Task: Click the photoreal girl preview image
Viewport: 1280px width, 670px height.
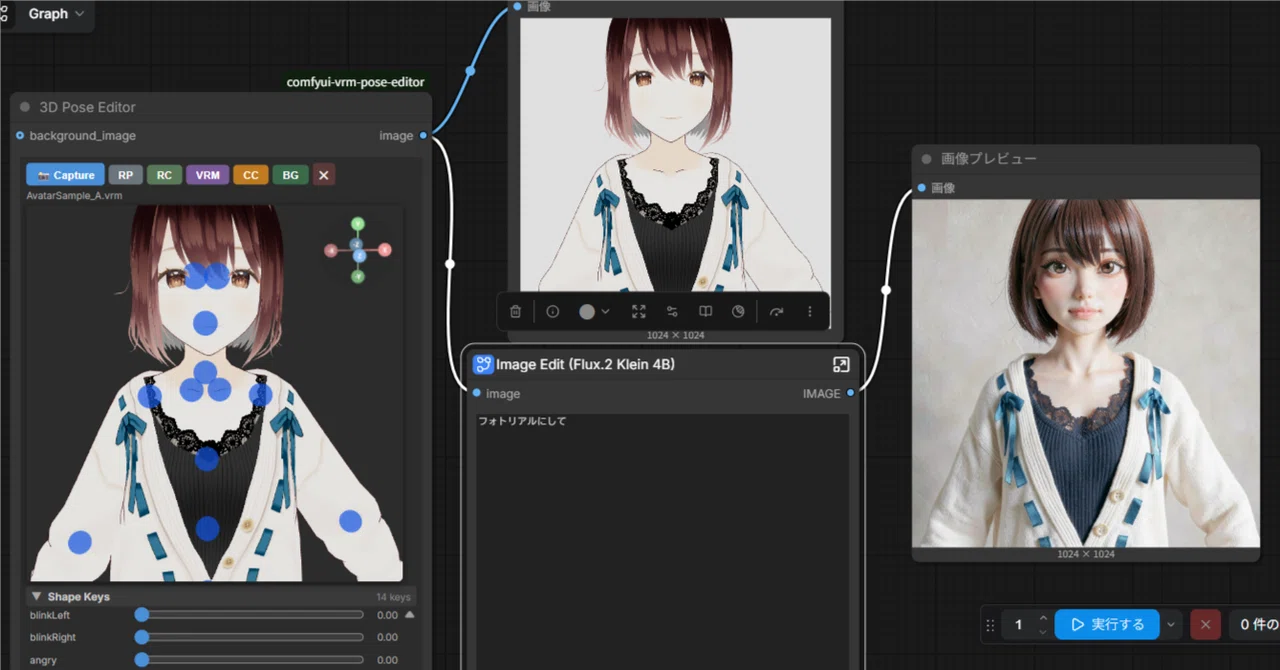Action: point(1086,373)
